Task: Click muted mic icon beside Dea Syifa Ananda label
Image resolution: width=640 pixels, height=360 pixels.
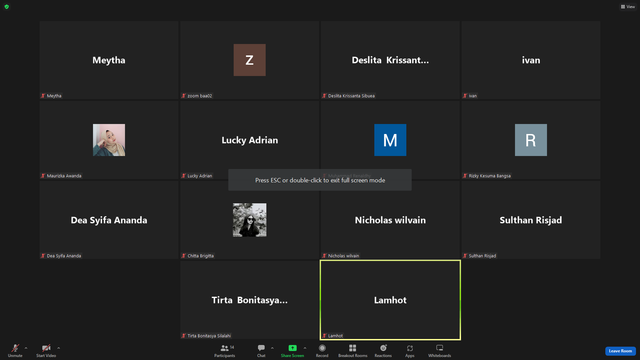Action: coord(43,256)
